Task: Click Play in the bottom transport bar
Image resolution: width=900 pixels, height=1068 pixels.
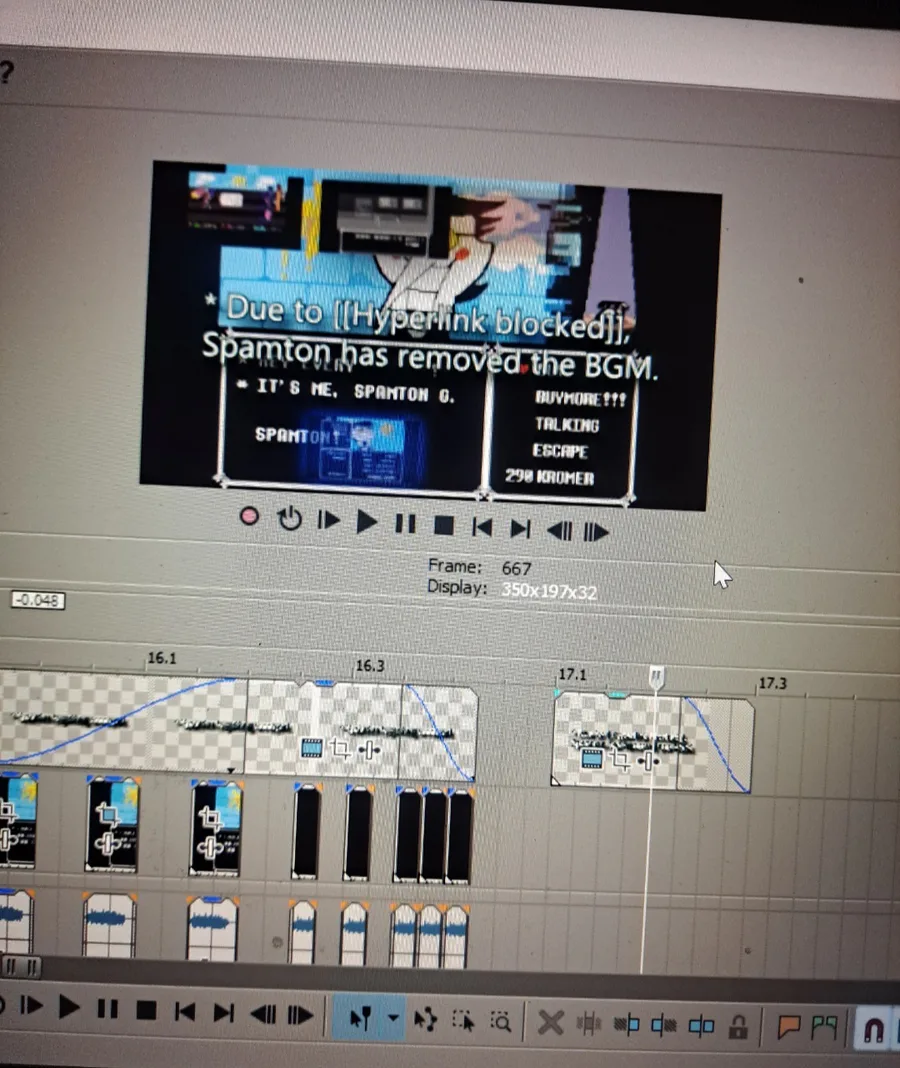Action: click(x=68, y=1007)
